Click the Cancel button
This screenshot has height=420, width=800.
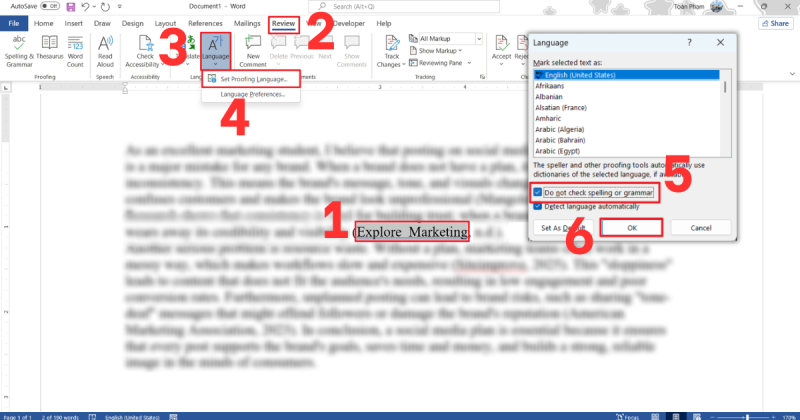[701, 228]
